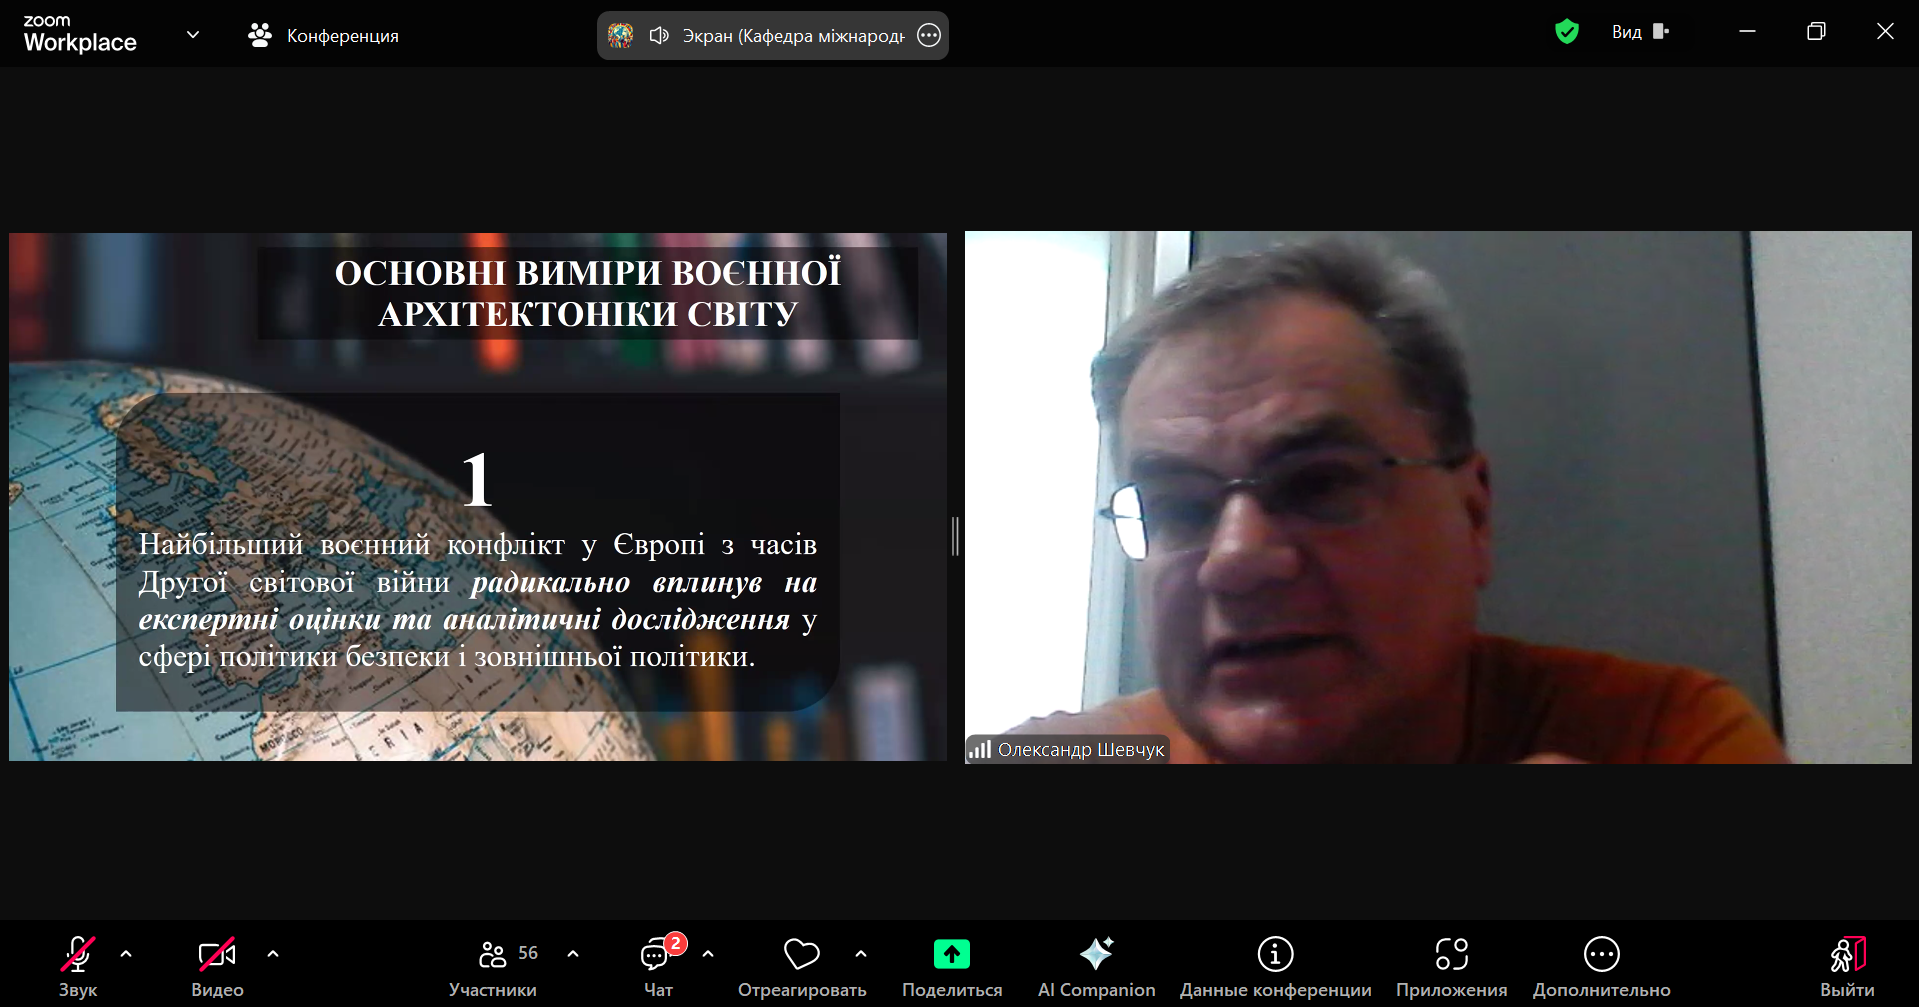
Task: Expand reactions options arrow beside Отреагировать
Action: tap(861, 954)
